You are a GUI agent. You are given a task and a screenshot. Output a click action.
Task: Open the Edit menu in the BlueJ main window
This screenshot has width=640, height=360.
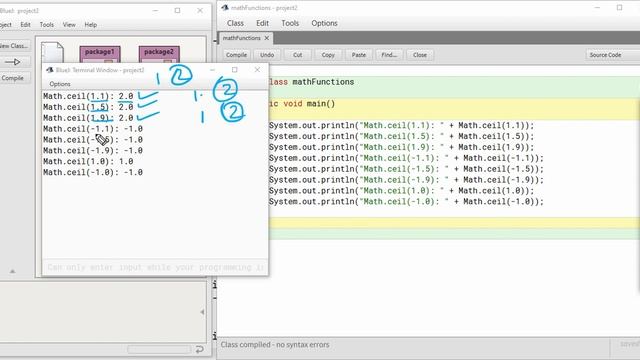tap(25, 24)
